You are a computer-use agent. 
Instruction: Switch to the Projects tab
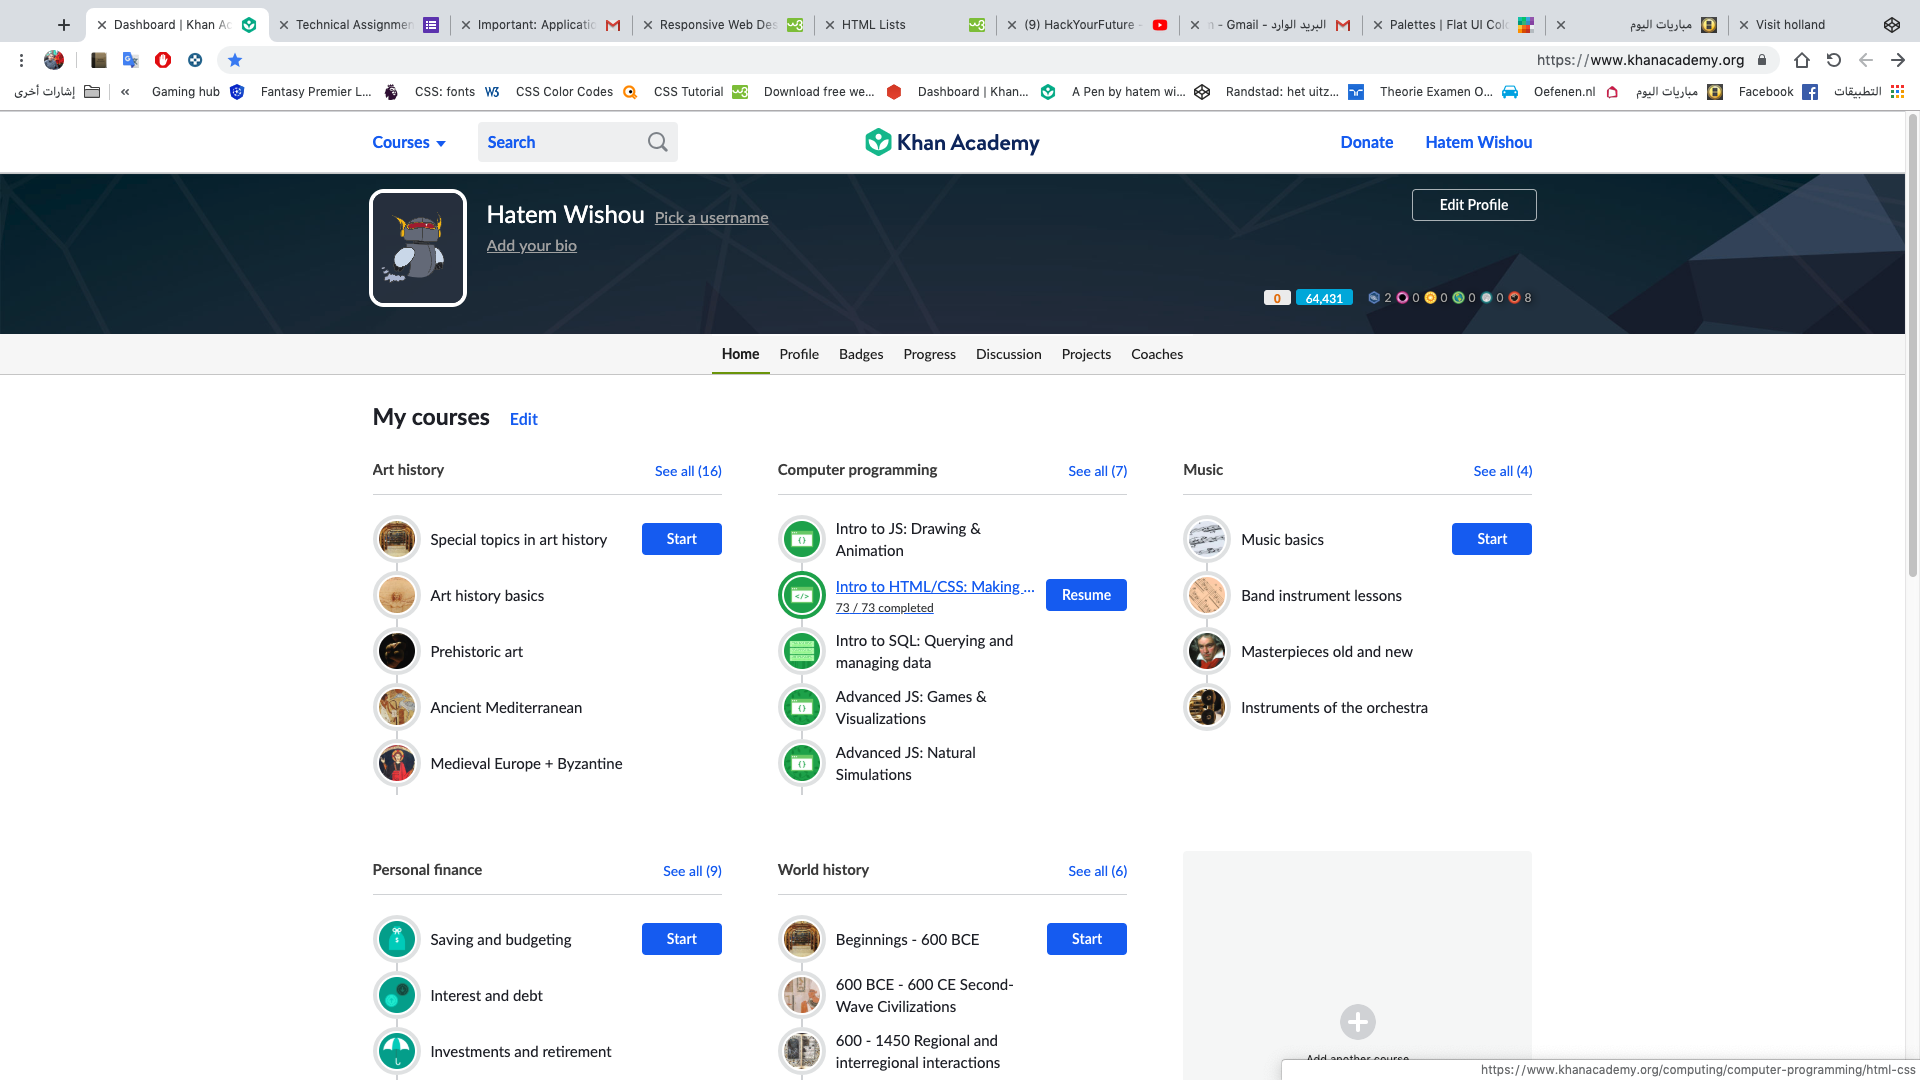[x=1086, y=354]
